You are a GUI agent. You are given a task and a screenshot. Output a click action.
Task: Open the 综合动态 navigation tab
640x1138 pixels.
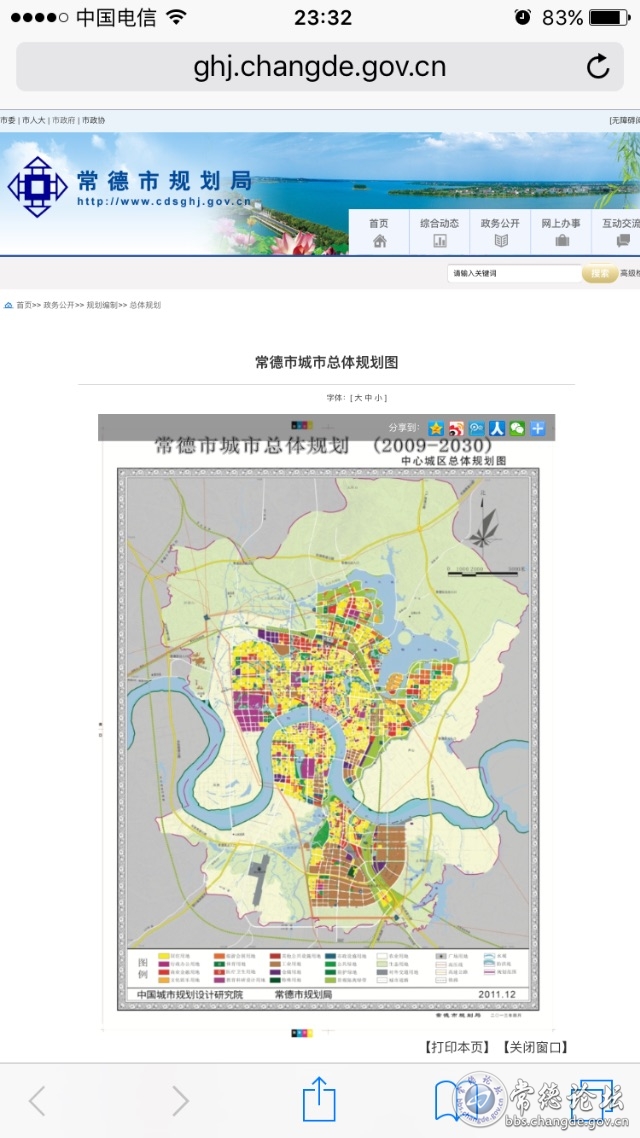440,232
